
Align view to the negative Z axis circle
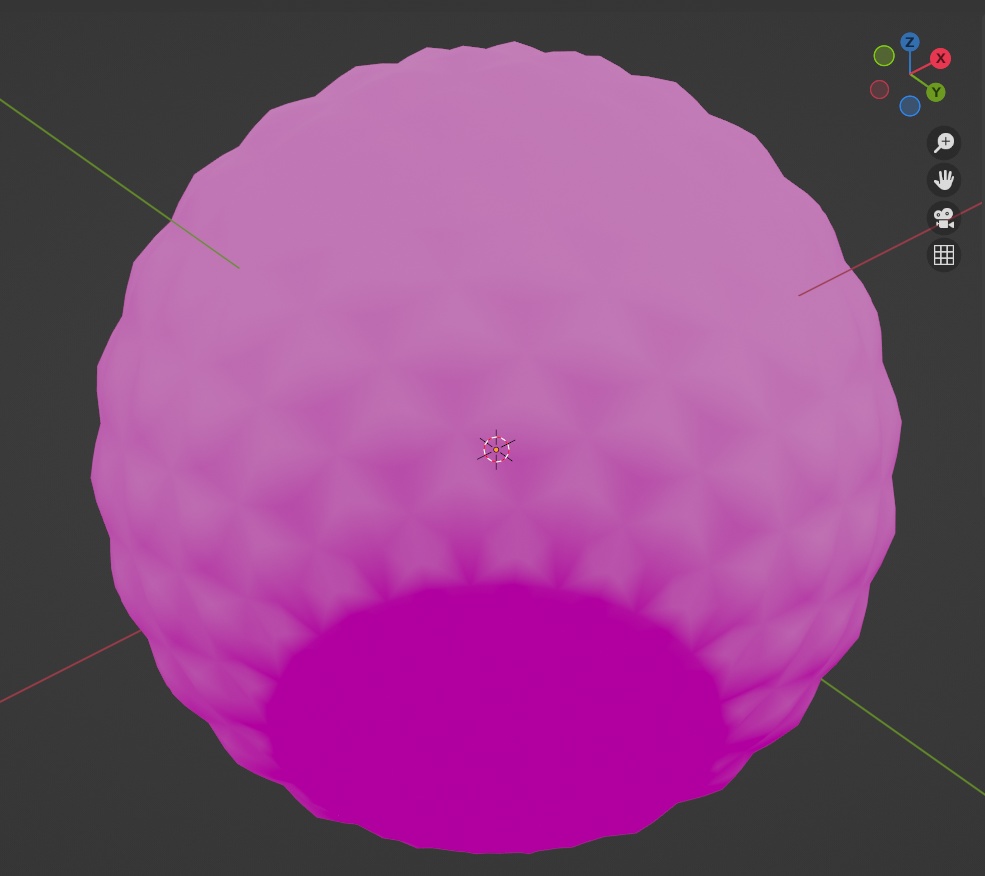point(910,106)
